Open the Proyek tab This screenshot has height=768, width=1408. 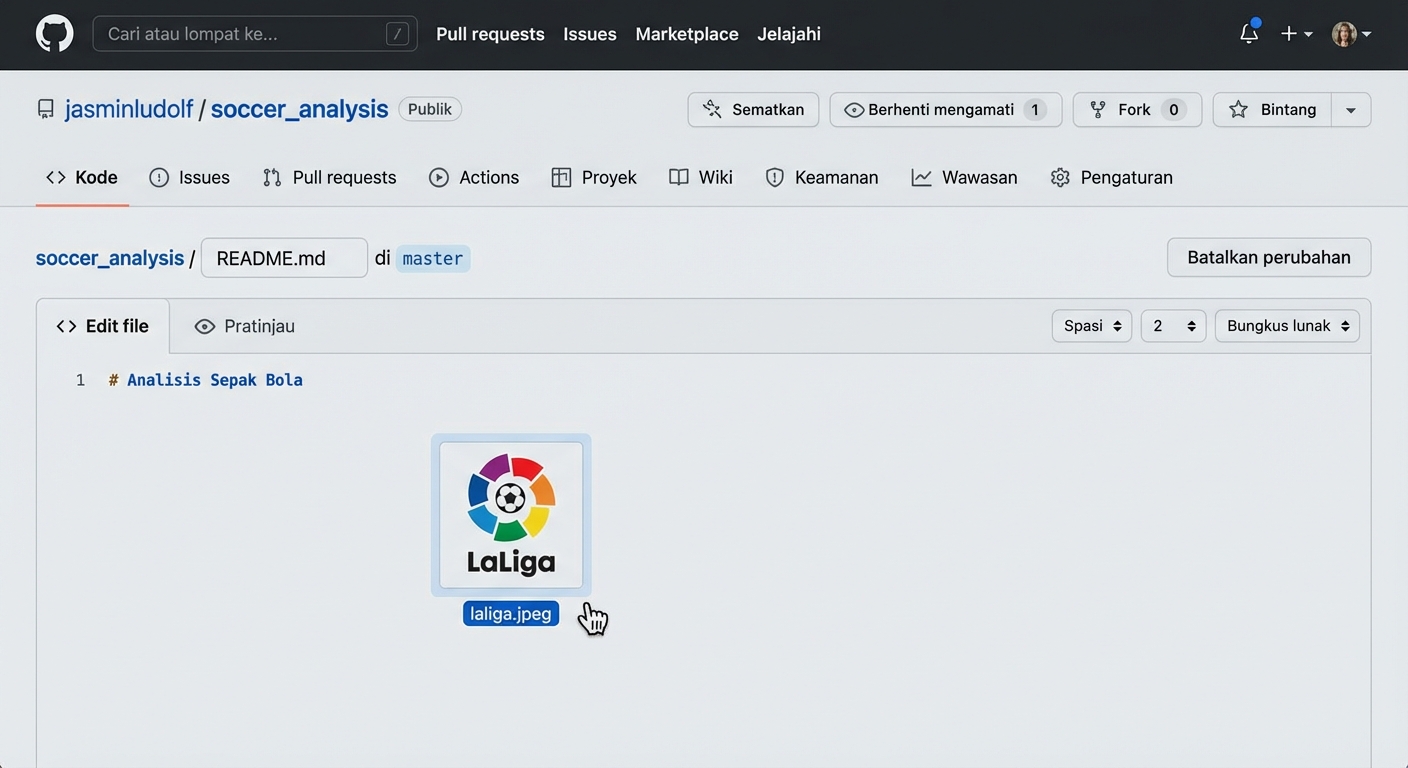(594, 178)
